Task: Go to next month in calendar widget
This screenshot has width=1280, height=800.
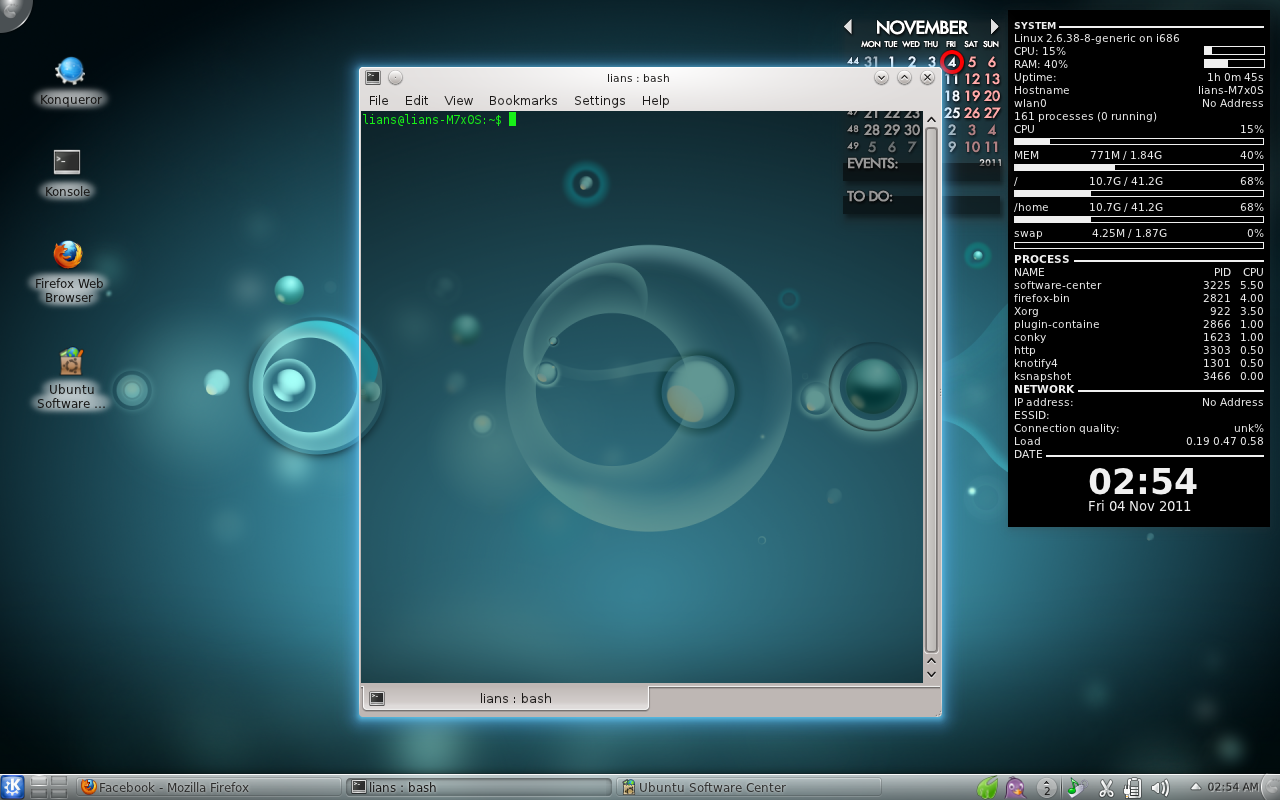Action: [x=994, y=27]
